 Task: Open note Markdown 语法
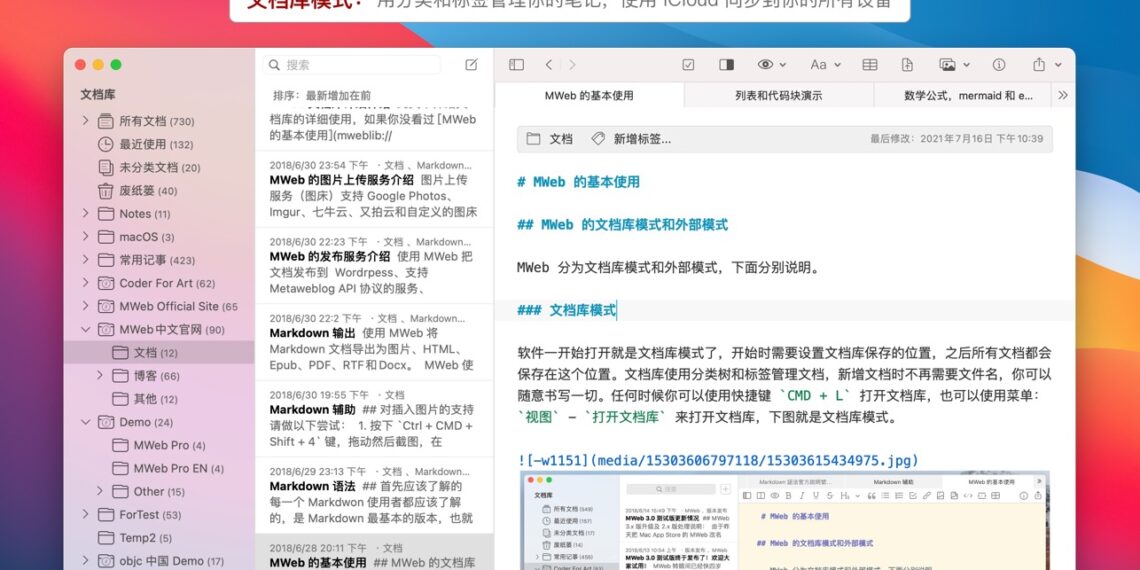(x=374, y=494)
